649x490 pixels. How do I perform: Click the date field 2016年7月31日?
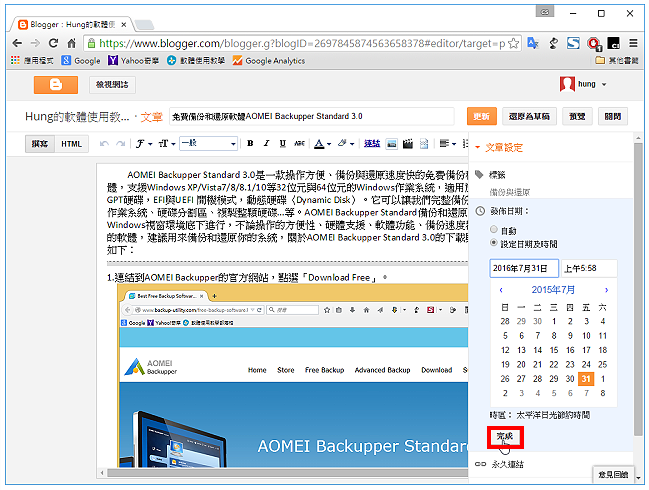524,268
